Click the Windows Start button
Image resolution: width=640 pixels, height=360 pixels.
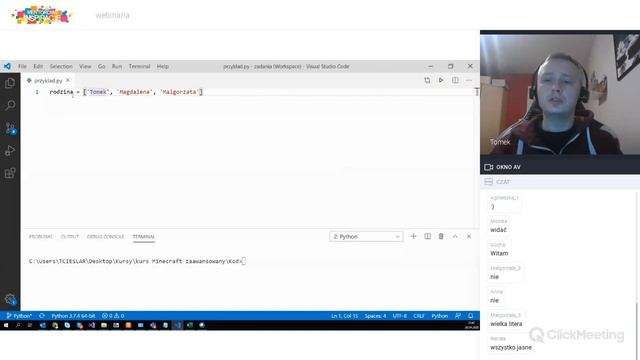click(6, 325)
